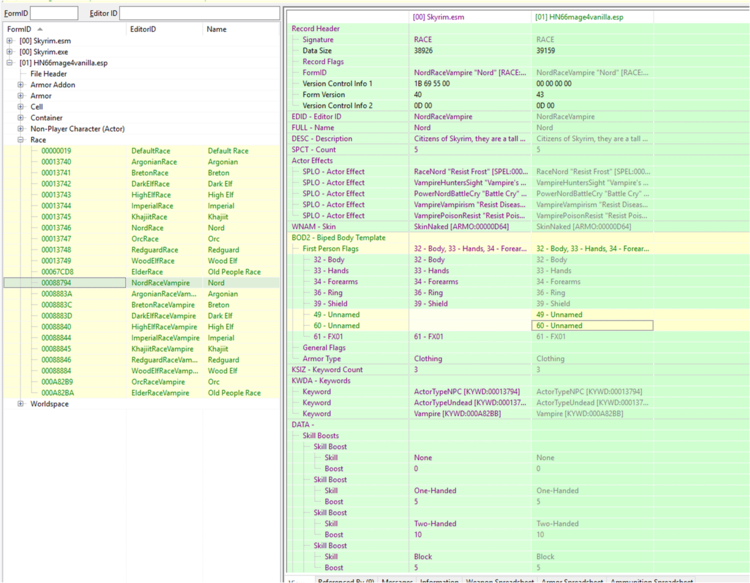Viewport: 750px width, 583px height.
Task: Click the 'FULL - Name' row label
Action: coord(312,128)
